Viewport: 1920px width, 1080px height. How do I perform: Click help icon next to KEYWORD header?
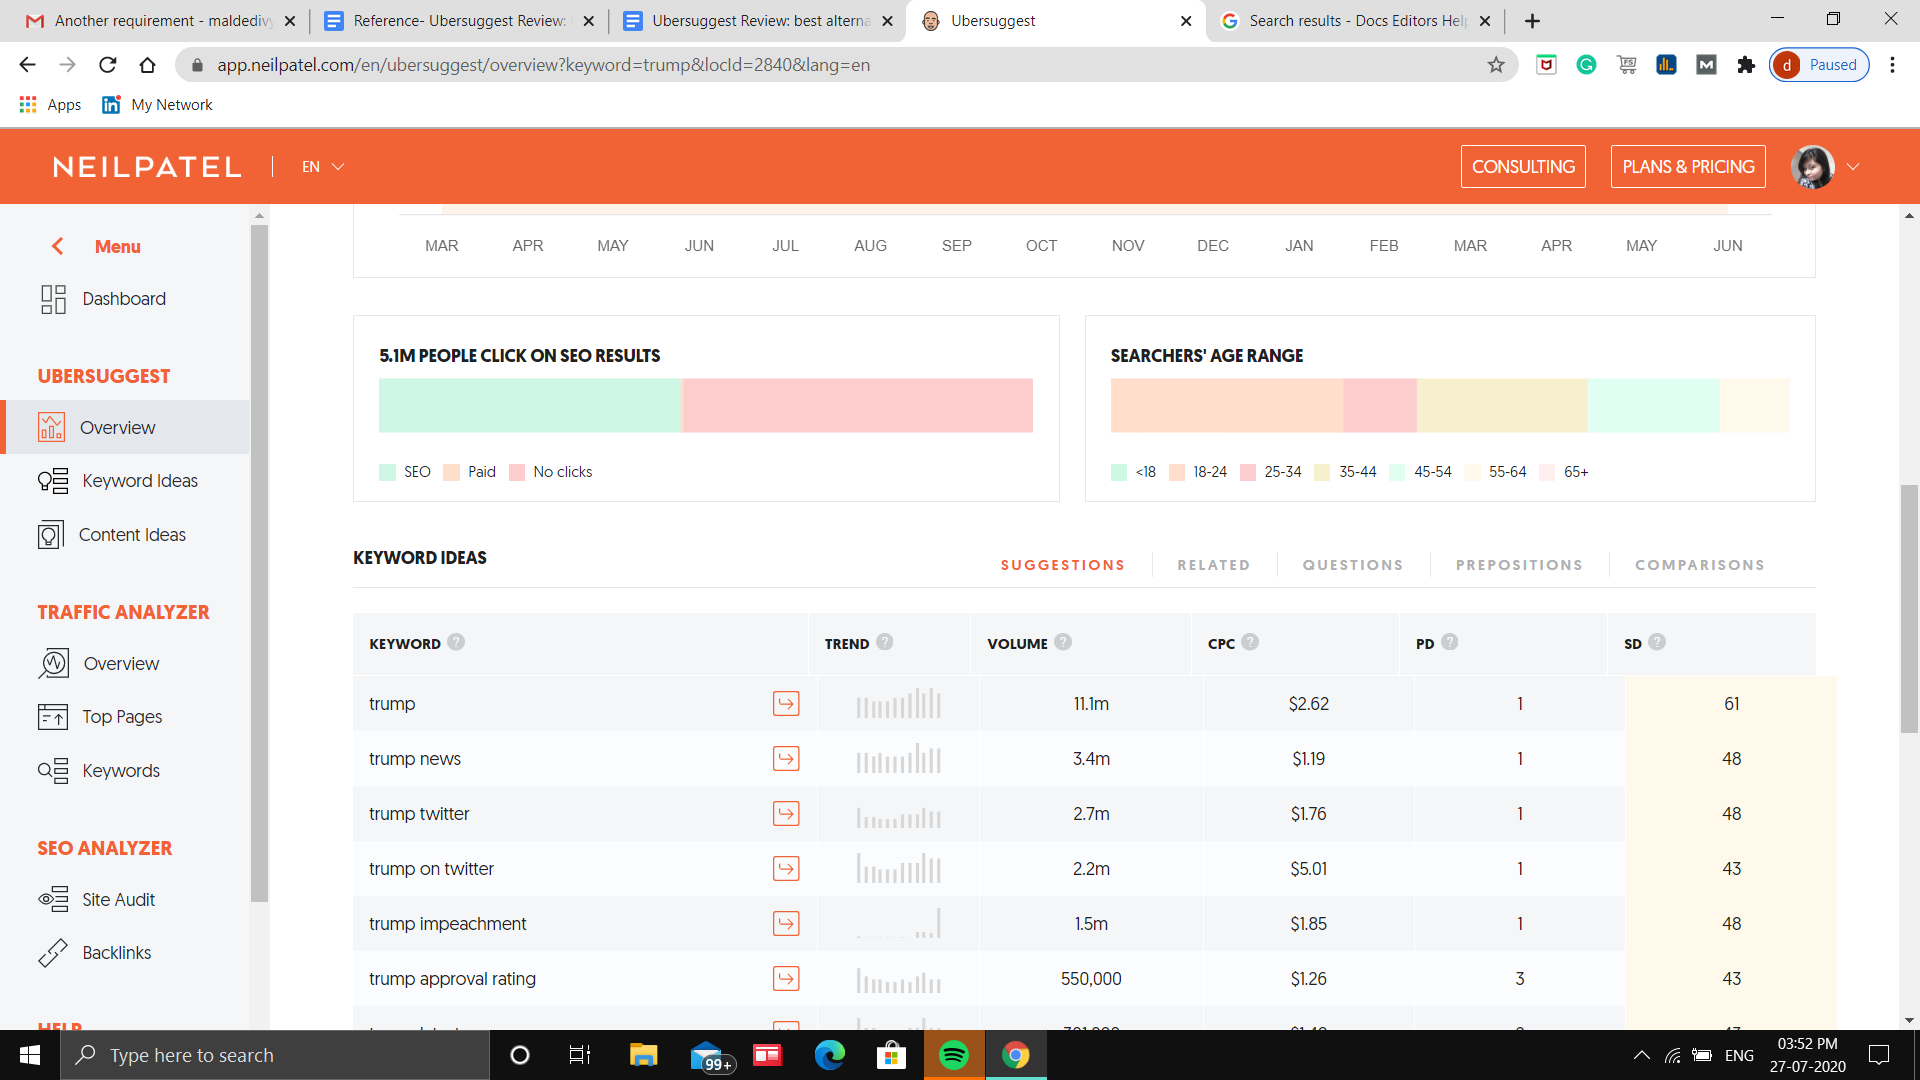point(456,642)
